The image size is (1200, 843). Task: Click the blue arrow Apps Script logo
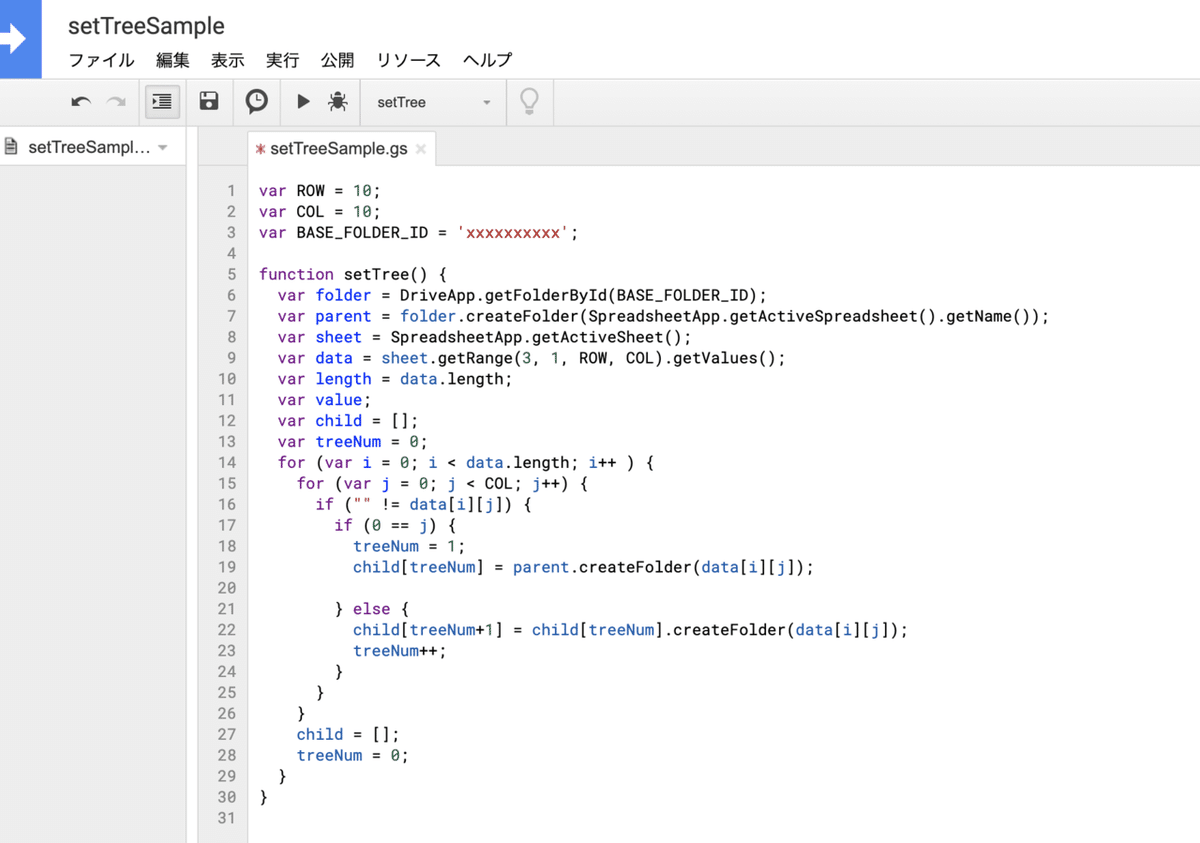pos(20,39)
